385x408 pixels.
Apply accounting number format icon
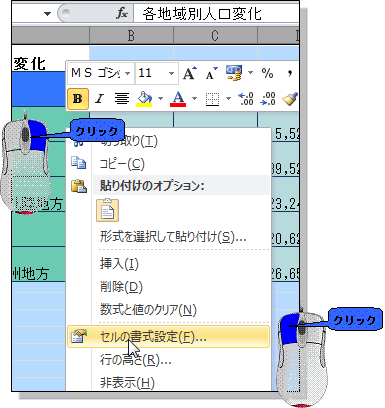point(234,73)
